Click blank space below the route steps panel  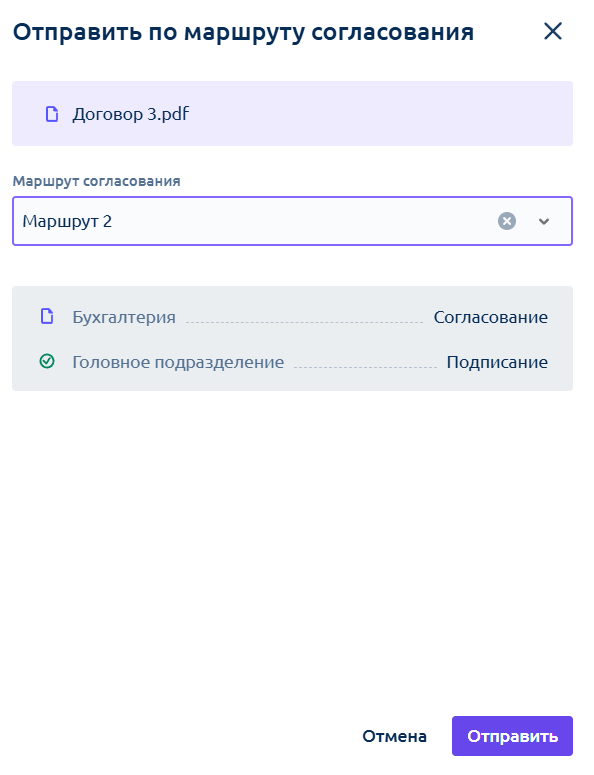point(292,544)
